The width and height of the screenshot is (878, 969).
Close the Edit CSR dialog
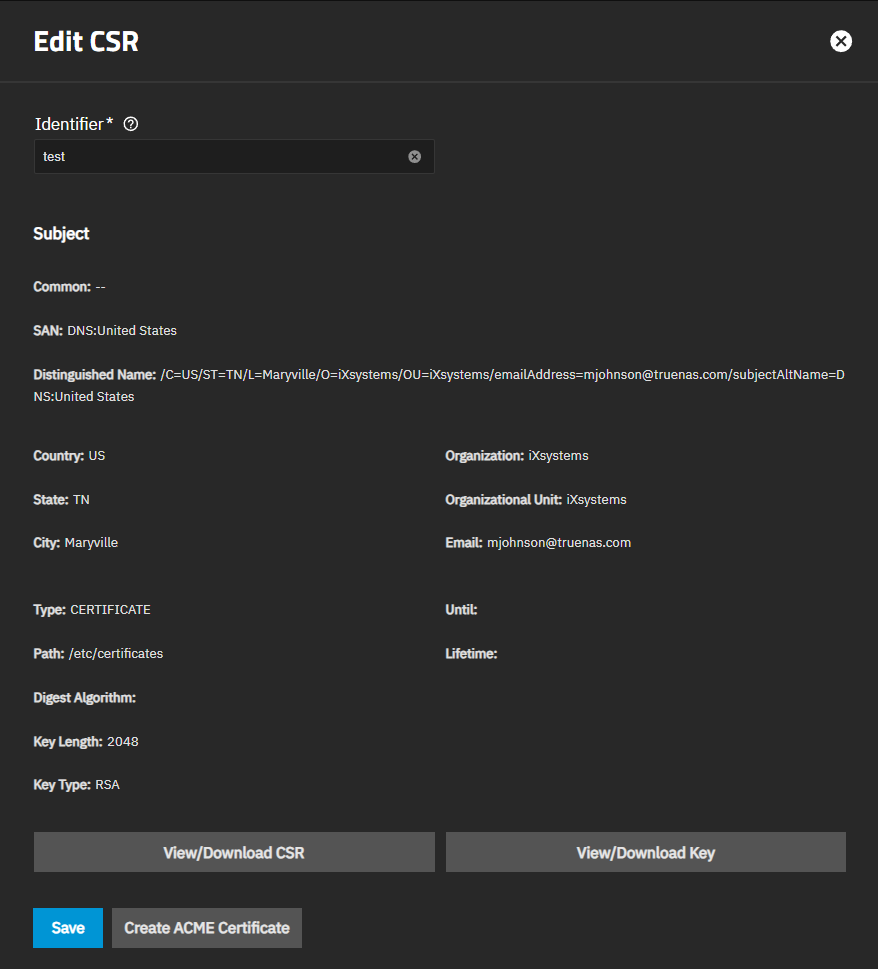[841, 41]
